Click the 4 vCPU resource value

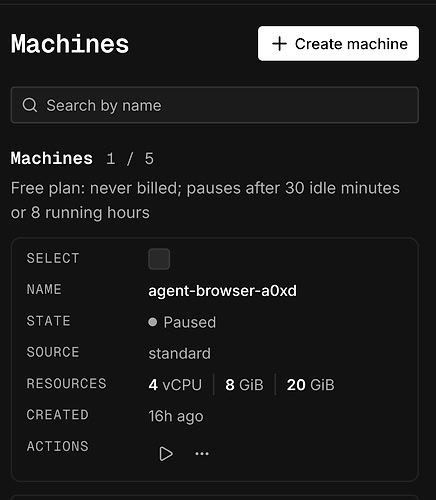click(175, 385)
